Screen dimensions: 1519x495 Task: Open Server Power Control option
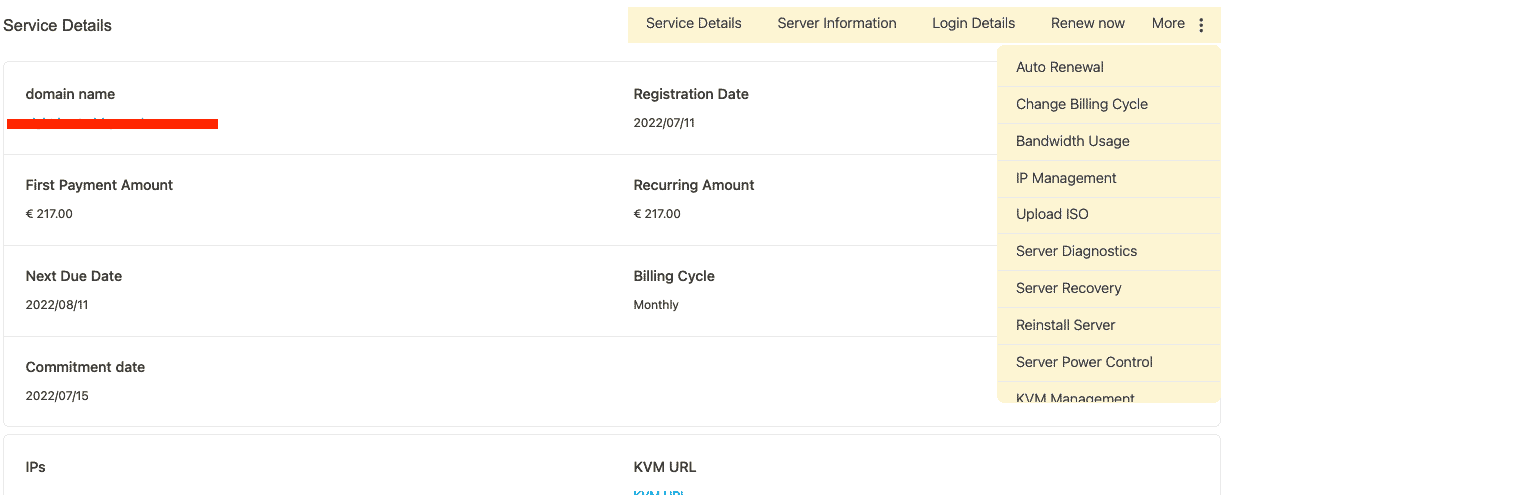[x=1084, y=363]
